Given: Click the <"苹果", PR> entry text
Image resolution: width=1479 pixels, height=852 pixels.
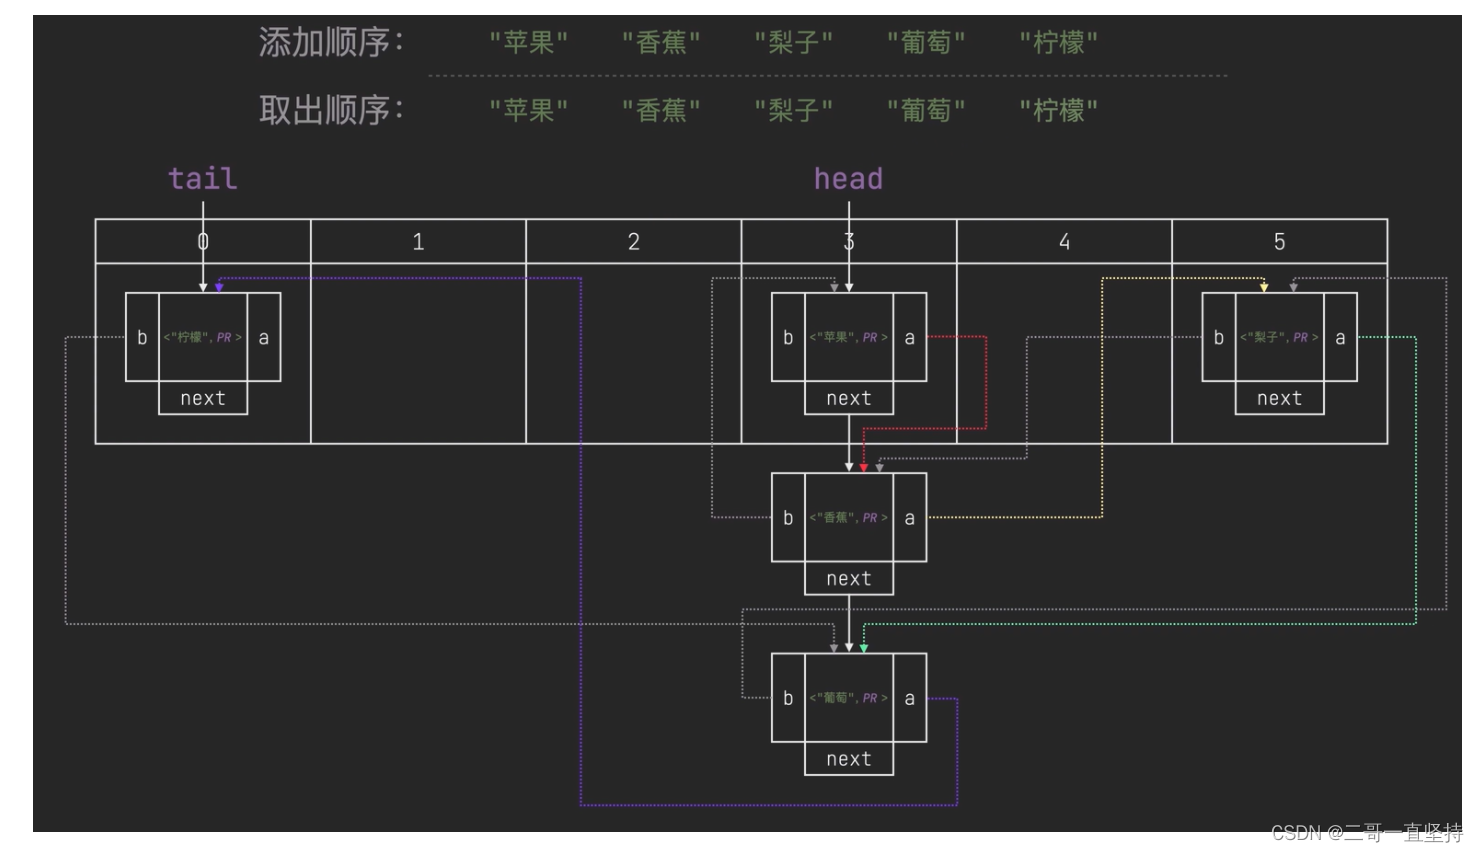Looking at the screenshot, I should 849,337.
